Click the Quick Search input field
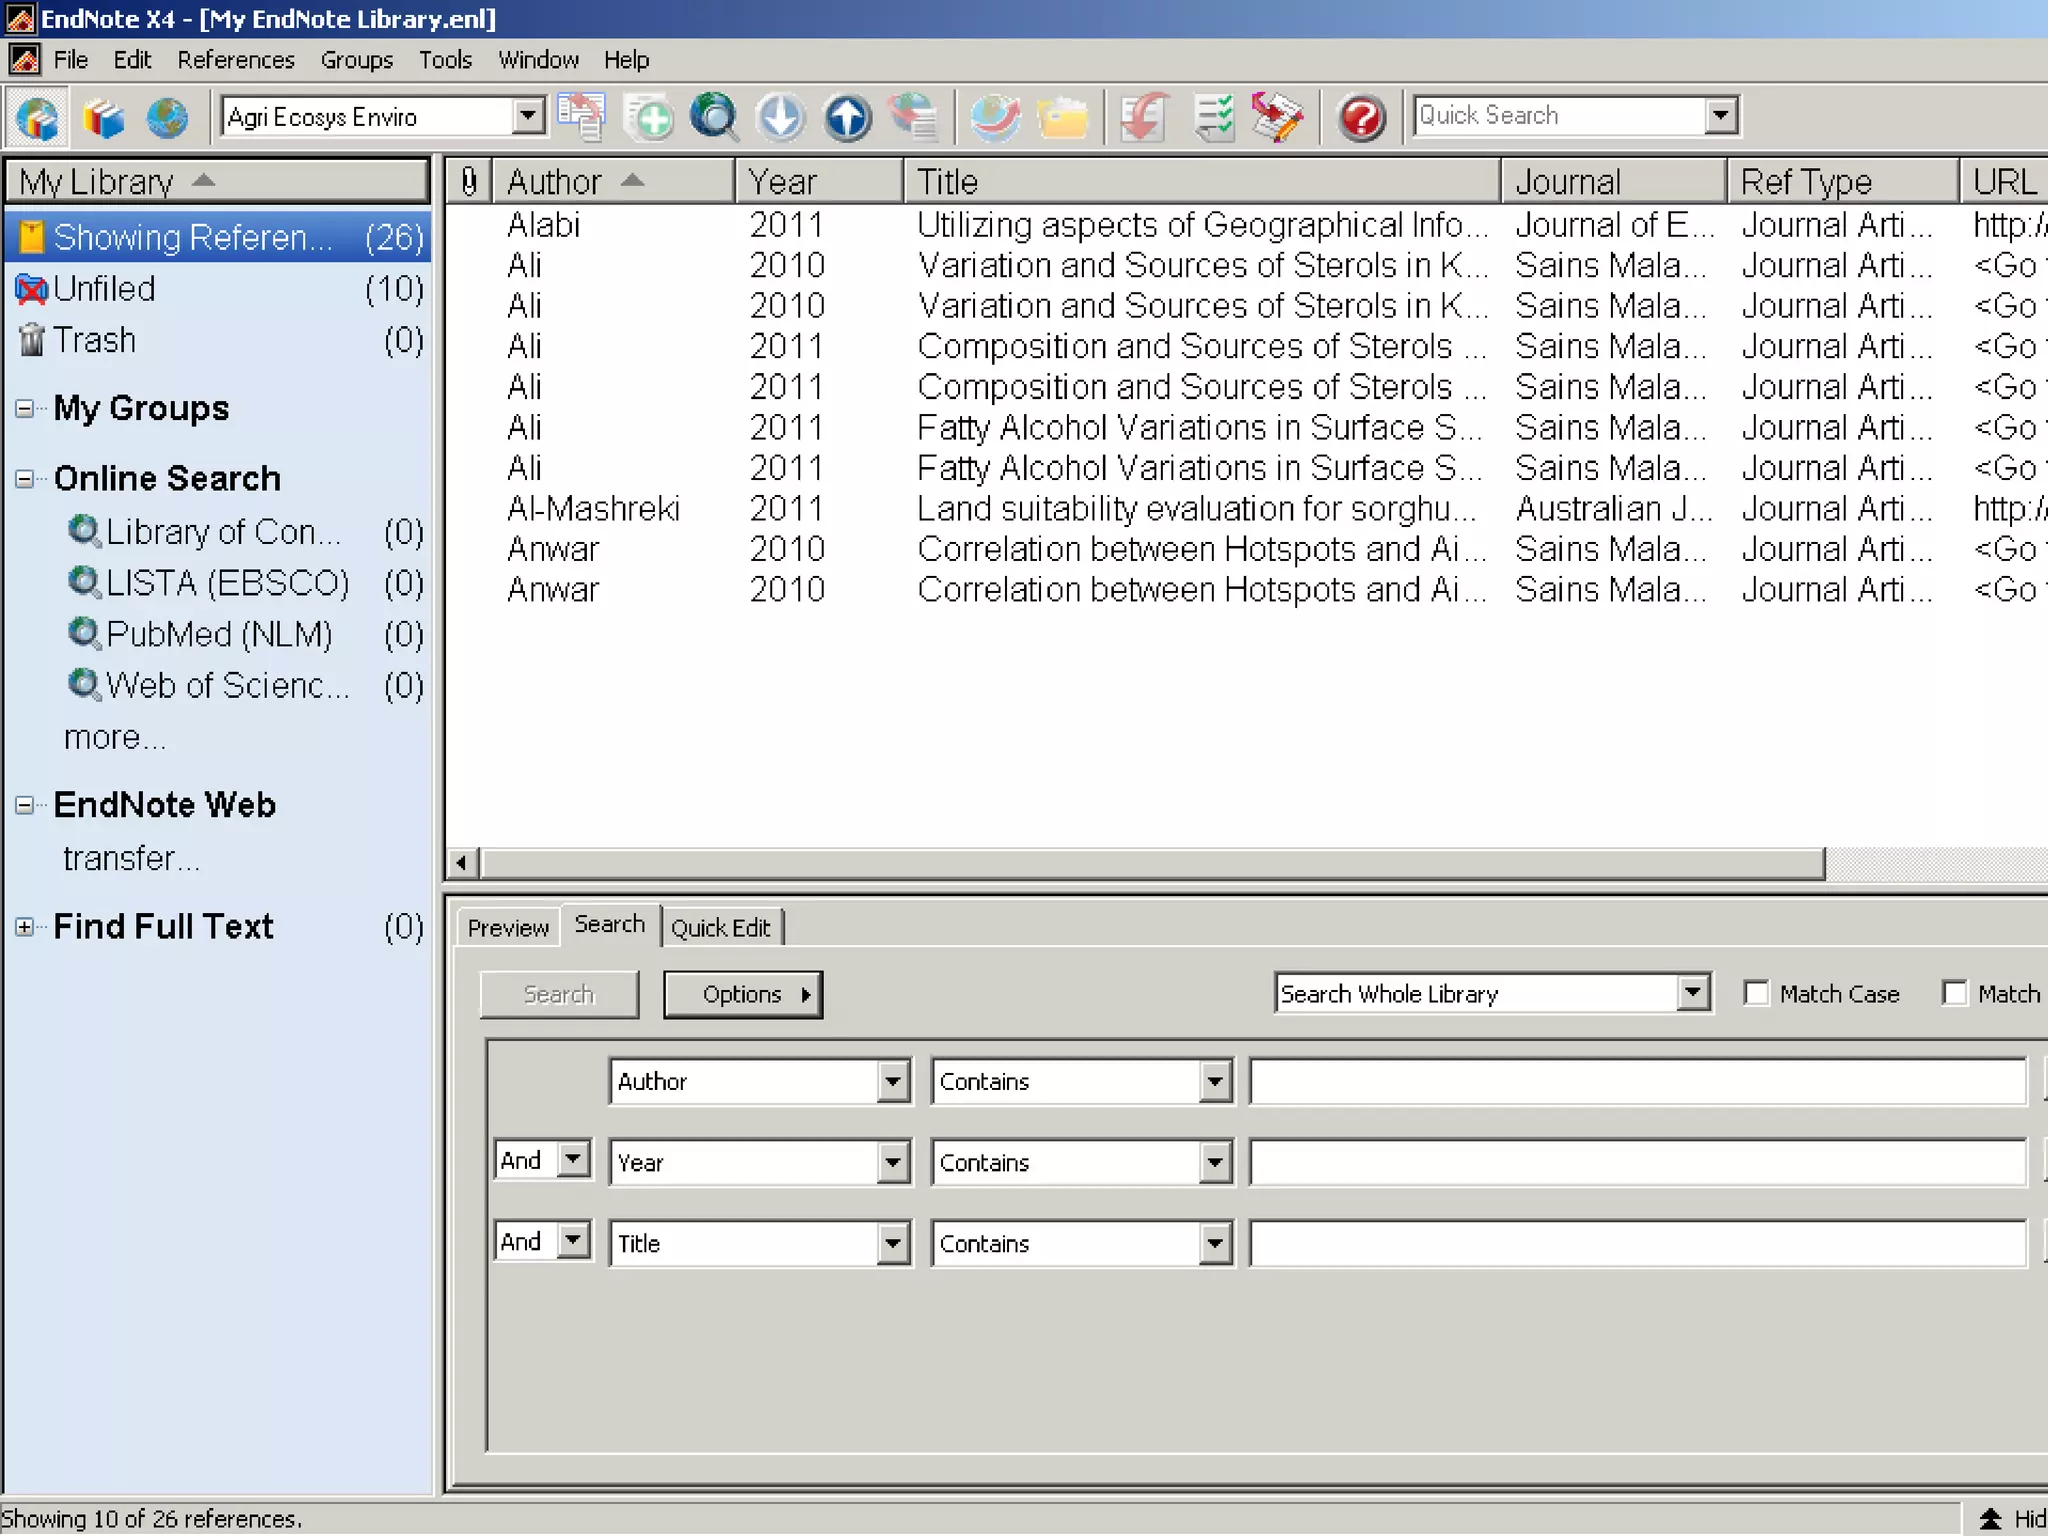Image resolution: width=2048 pixels, height=1536 pixels. click(x=1560, y=115)
